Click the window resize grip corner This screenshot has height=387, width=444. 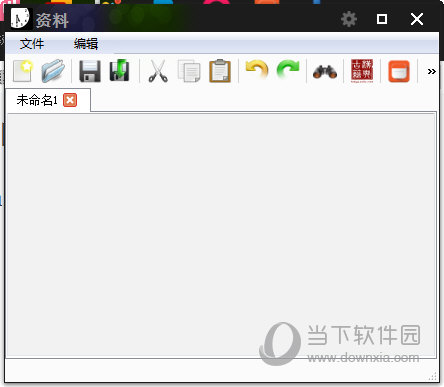433,377
